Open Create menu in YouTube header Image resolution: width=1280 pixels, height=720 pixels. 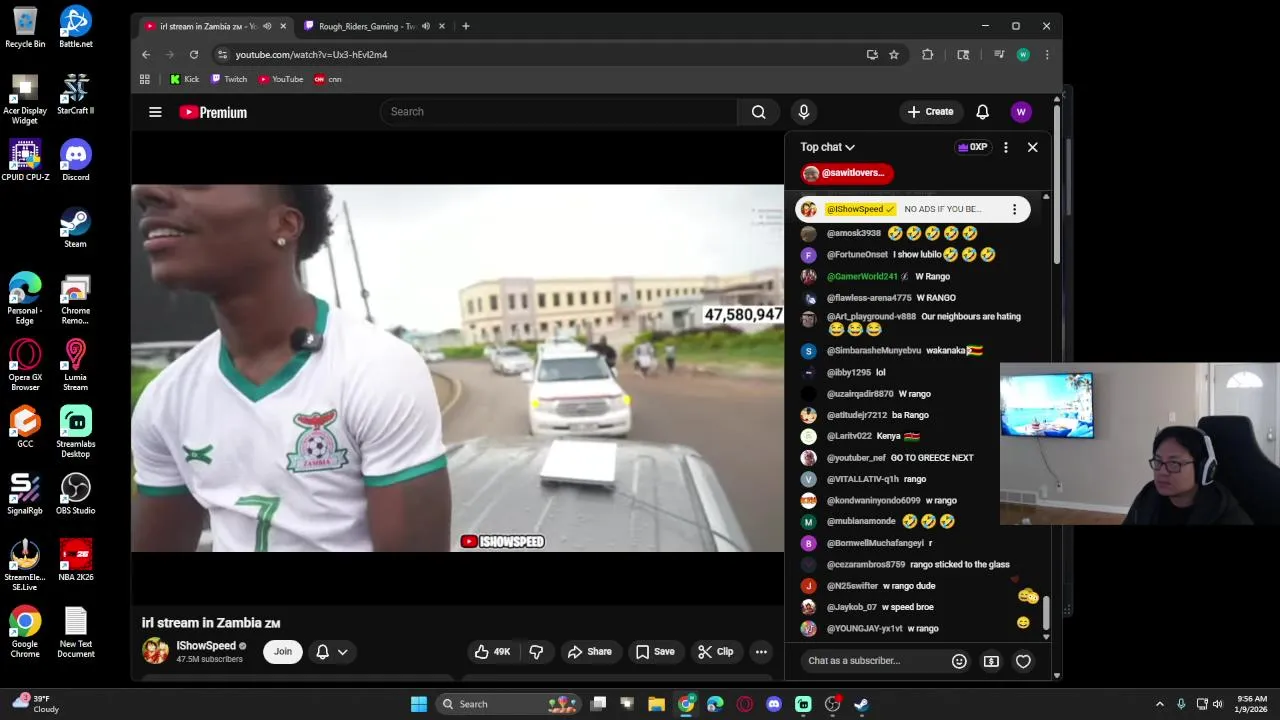[x=931, y=112]
